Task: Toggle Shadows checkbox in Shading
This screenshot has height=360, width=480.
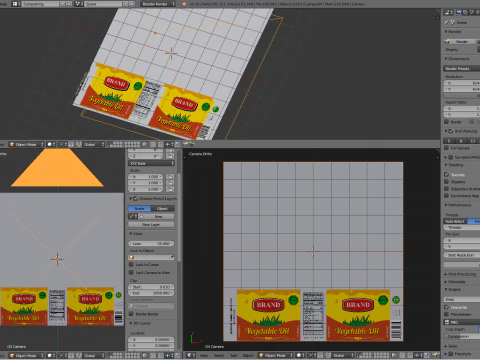Action: coord(447,182)
